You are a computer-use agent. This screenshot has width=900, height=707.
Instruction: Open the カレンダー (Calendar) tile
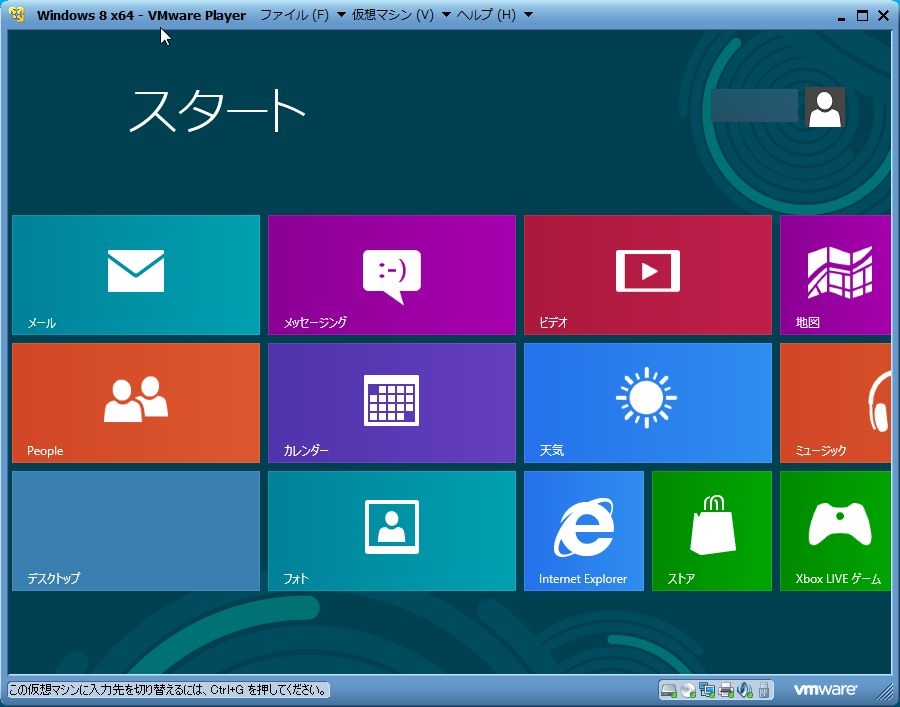tap(391, 402)
